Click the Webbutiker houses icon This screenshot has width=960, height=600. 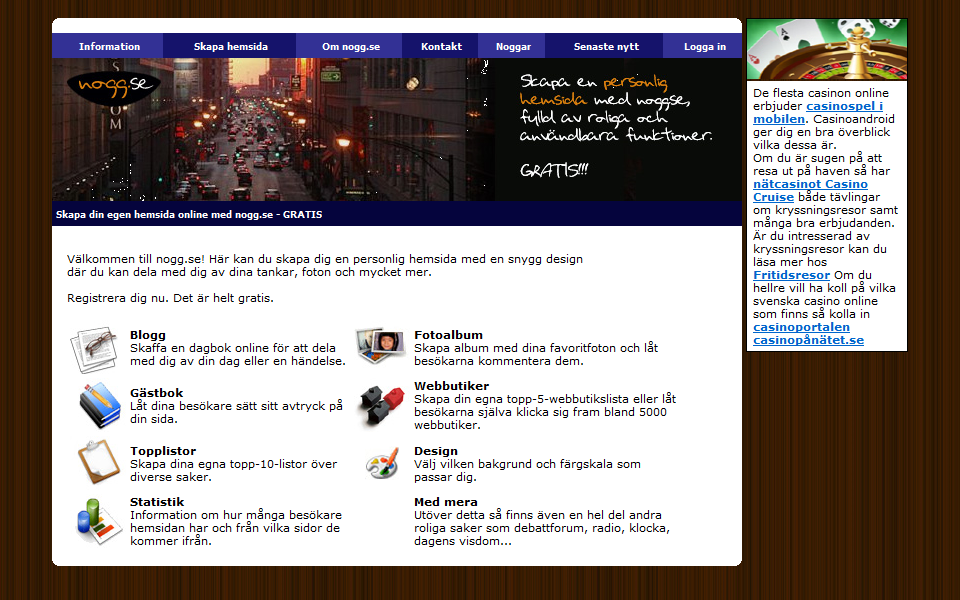point(381,402)
